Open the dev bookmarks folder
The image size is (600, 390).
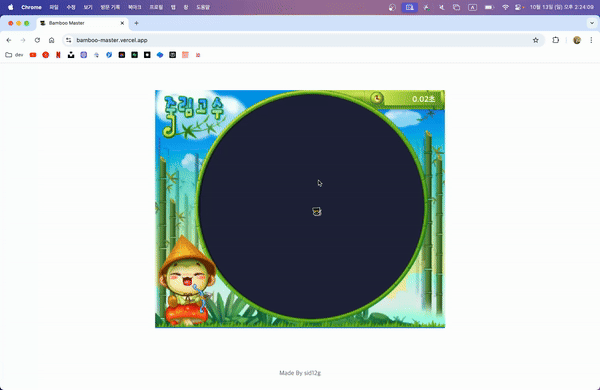(14, 55)
